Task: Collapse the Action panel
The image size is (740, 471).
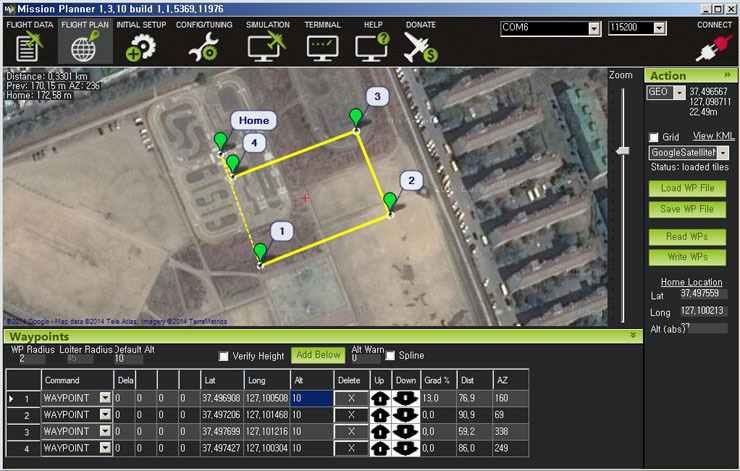Action: point(727,75)
